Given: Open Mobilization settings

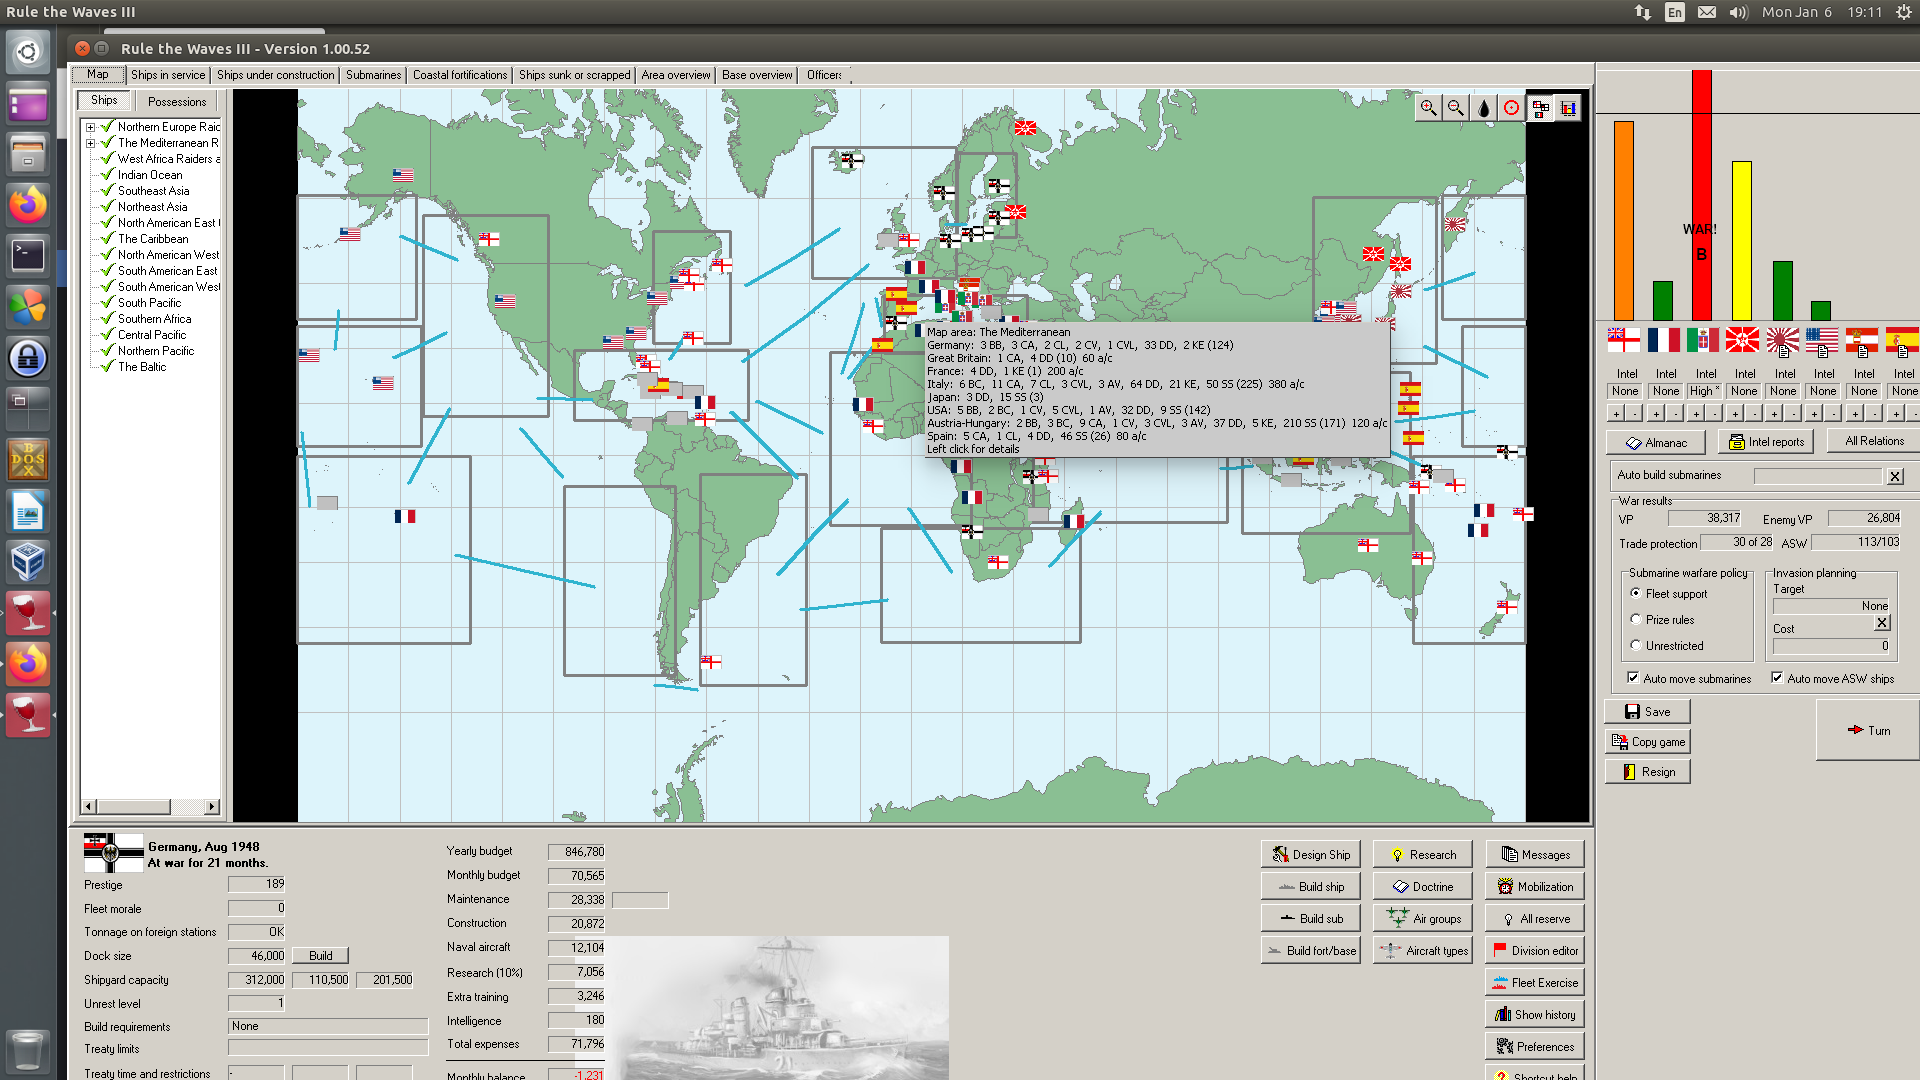Looking at the screenshot, I should point(1535,887).
